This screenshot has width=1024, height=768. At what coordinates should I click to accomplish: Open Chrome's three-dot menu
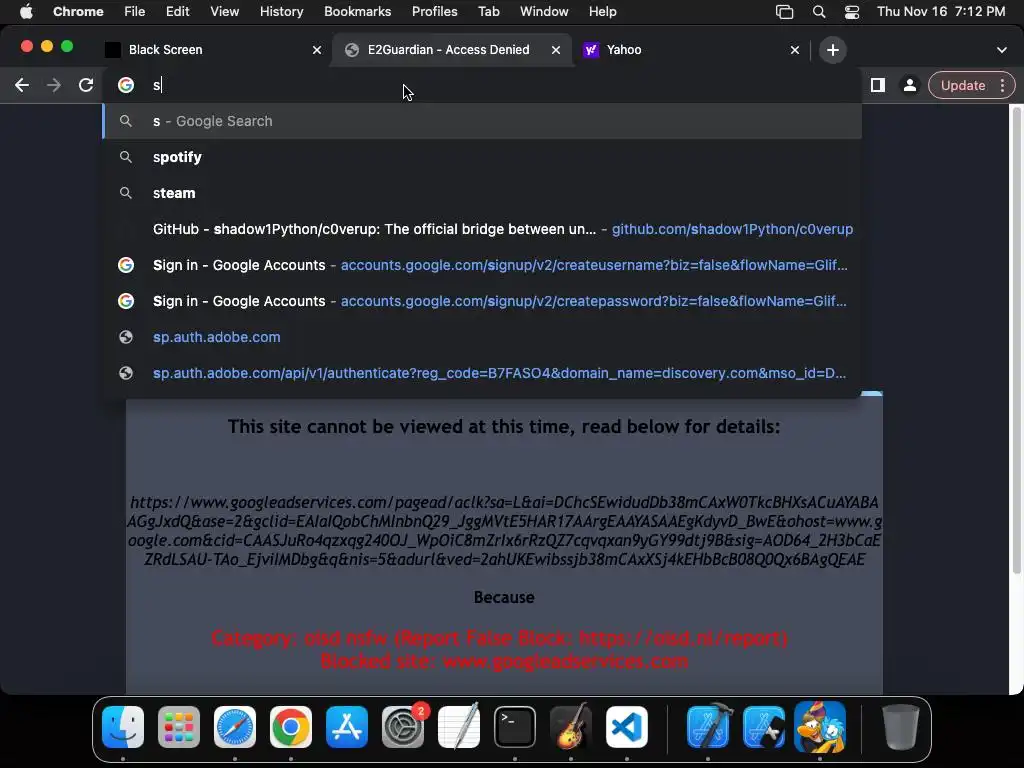click(1002, 86)
